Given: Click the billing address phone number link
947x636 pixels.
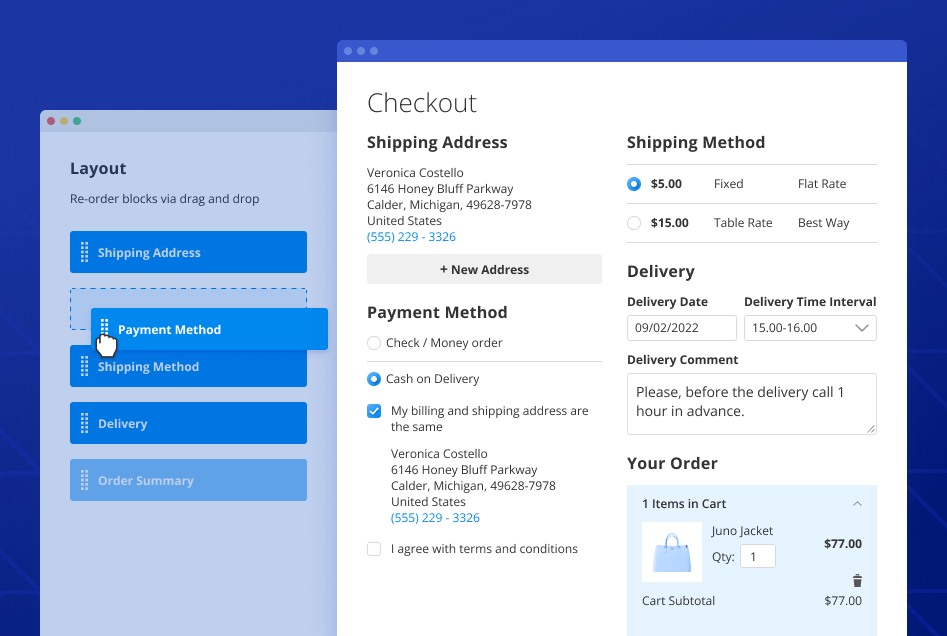Looking at the screenshot, I should coord(435,518).
